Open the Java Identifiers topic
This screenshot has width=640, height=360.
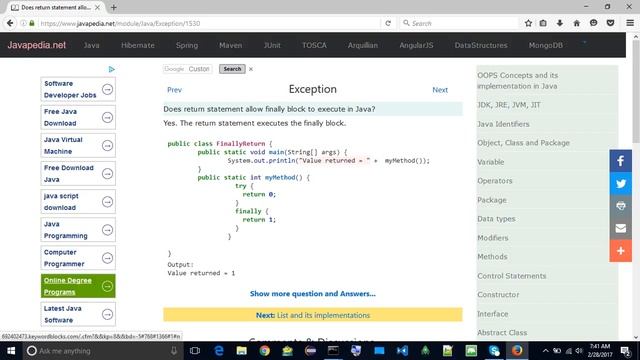503,124
